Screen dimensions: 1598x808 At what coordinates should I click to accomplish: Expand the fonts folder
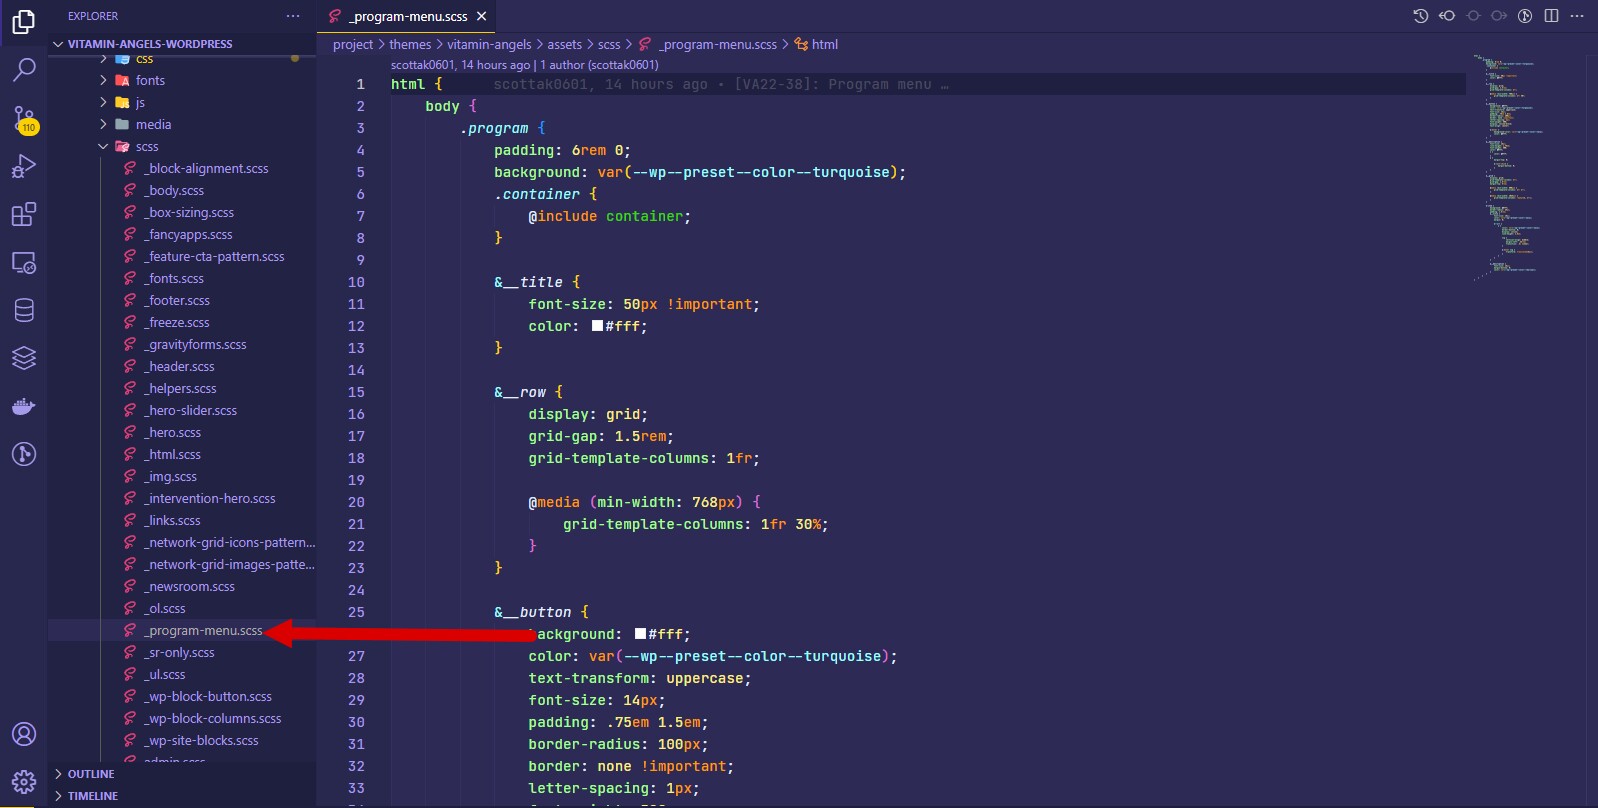[x=104, y=81]
